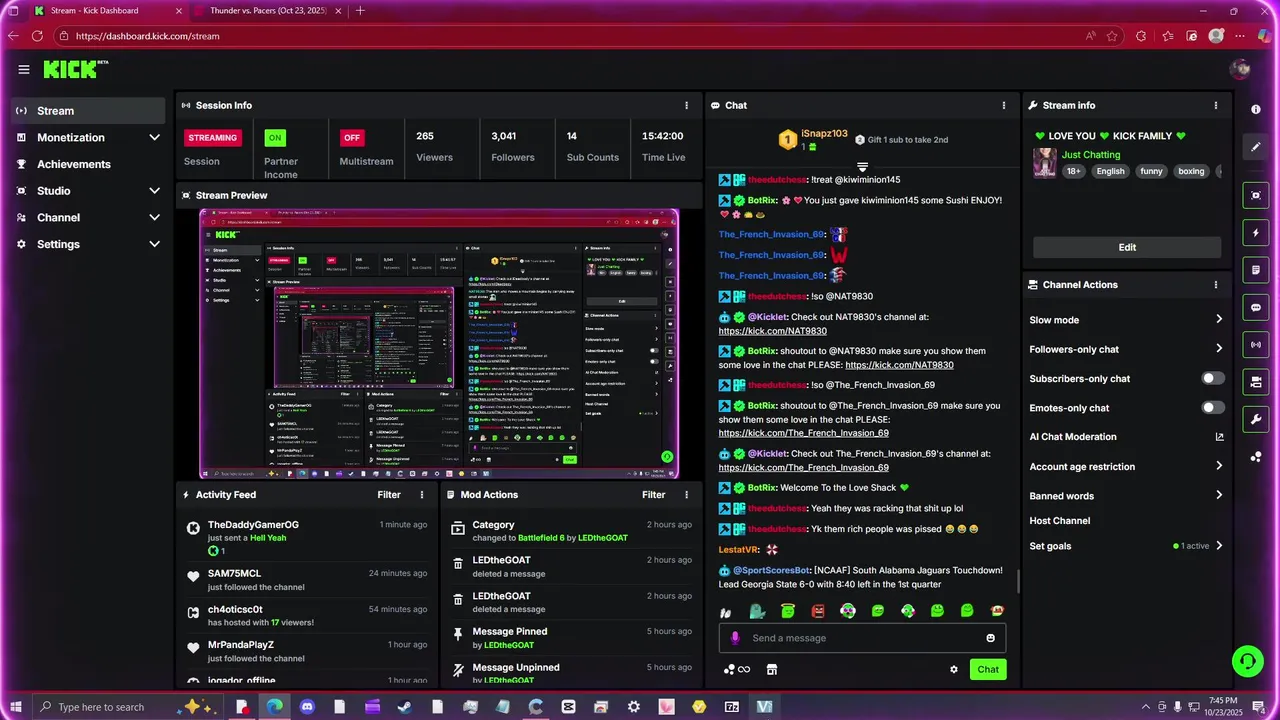
Task: Select Stream in the left sidebar
Action: [x=88, y=111]
